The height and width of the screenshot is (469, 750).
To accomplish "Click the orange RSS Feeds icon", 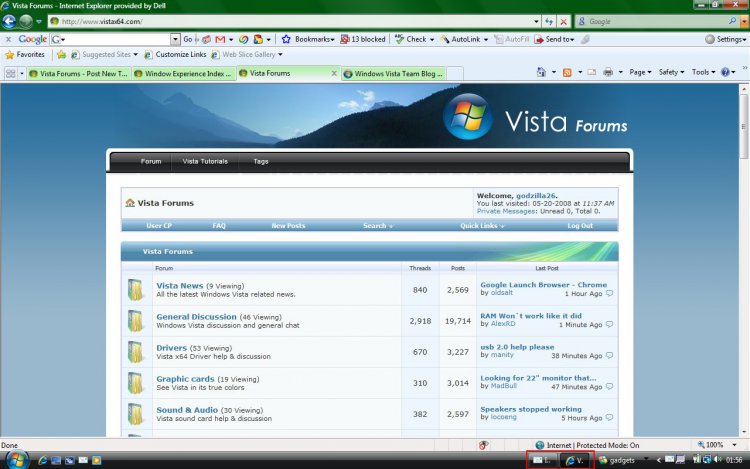I will pos(567,72).
